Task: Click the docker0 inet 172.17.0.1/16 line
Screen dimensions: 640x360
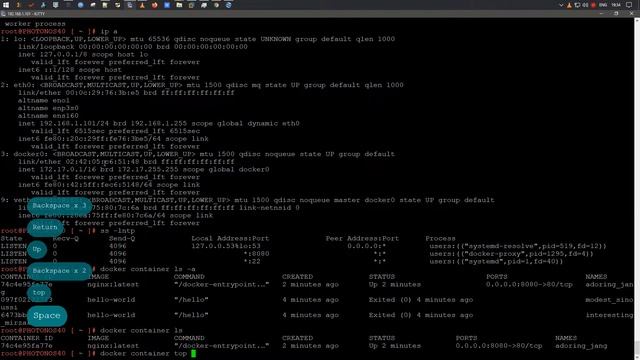Action: coord(143,169)
